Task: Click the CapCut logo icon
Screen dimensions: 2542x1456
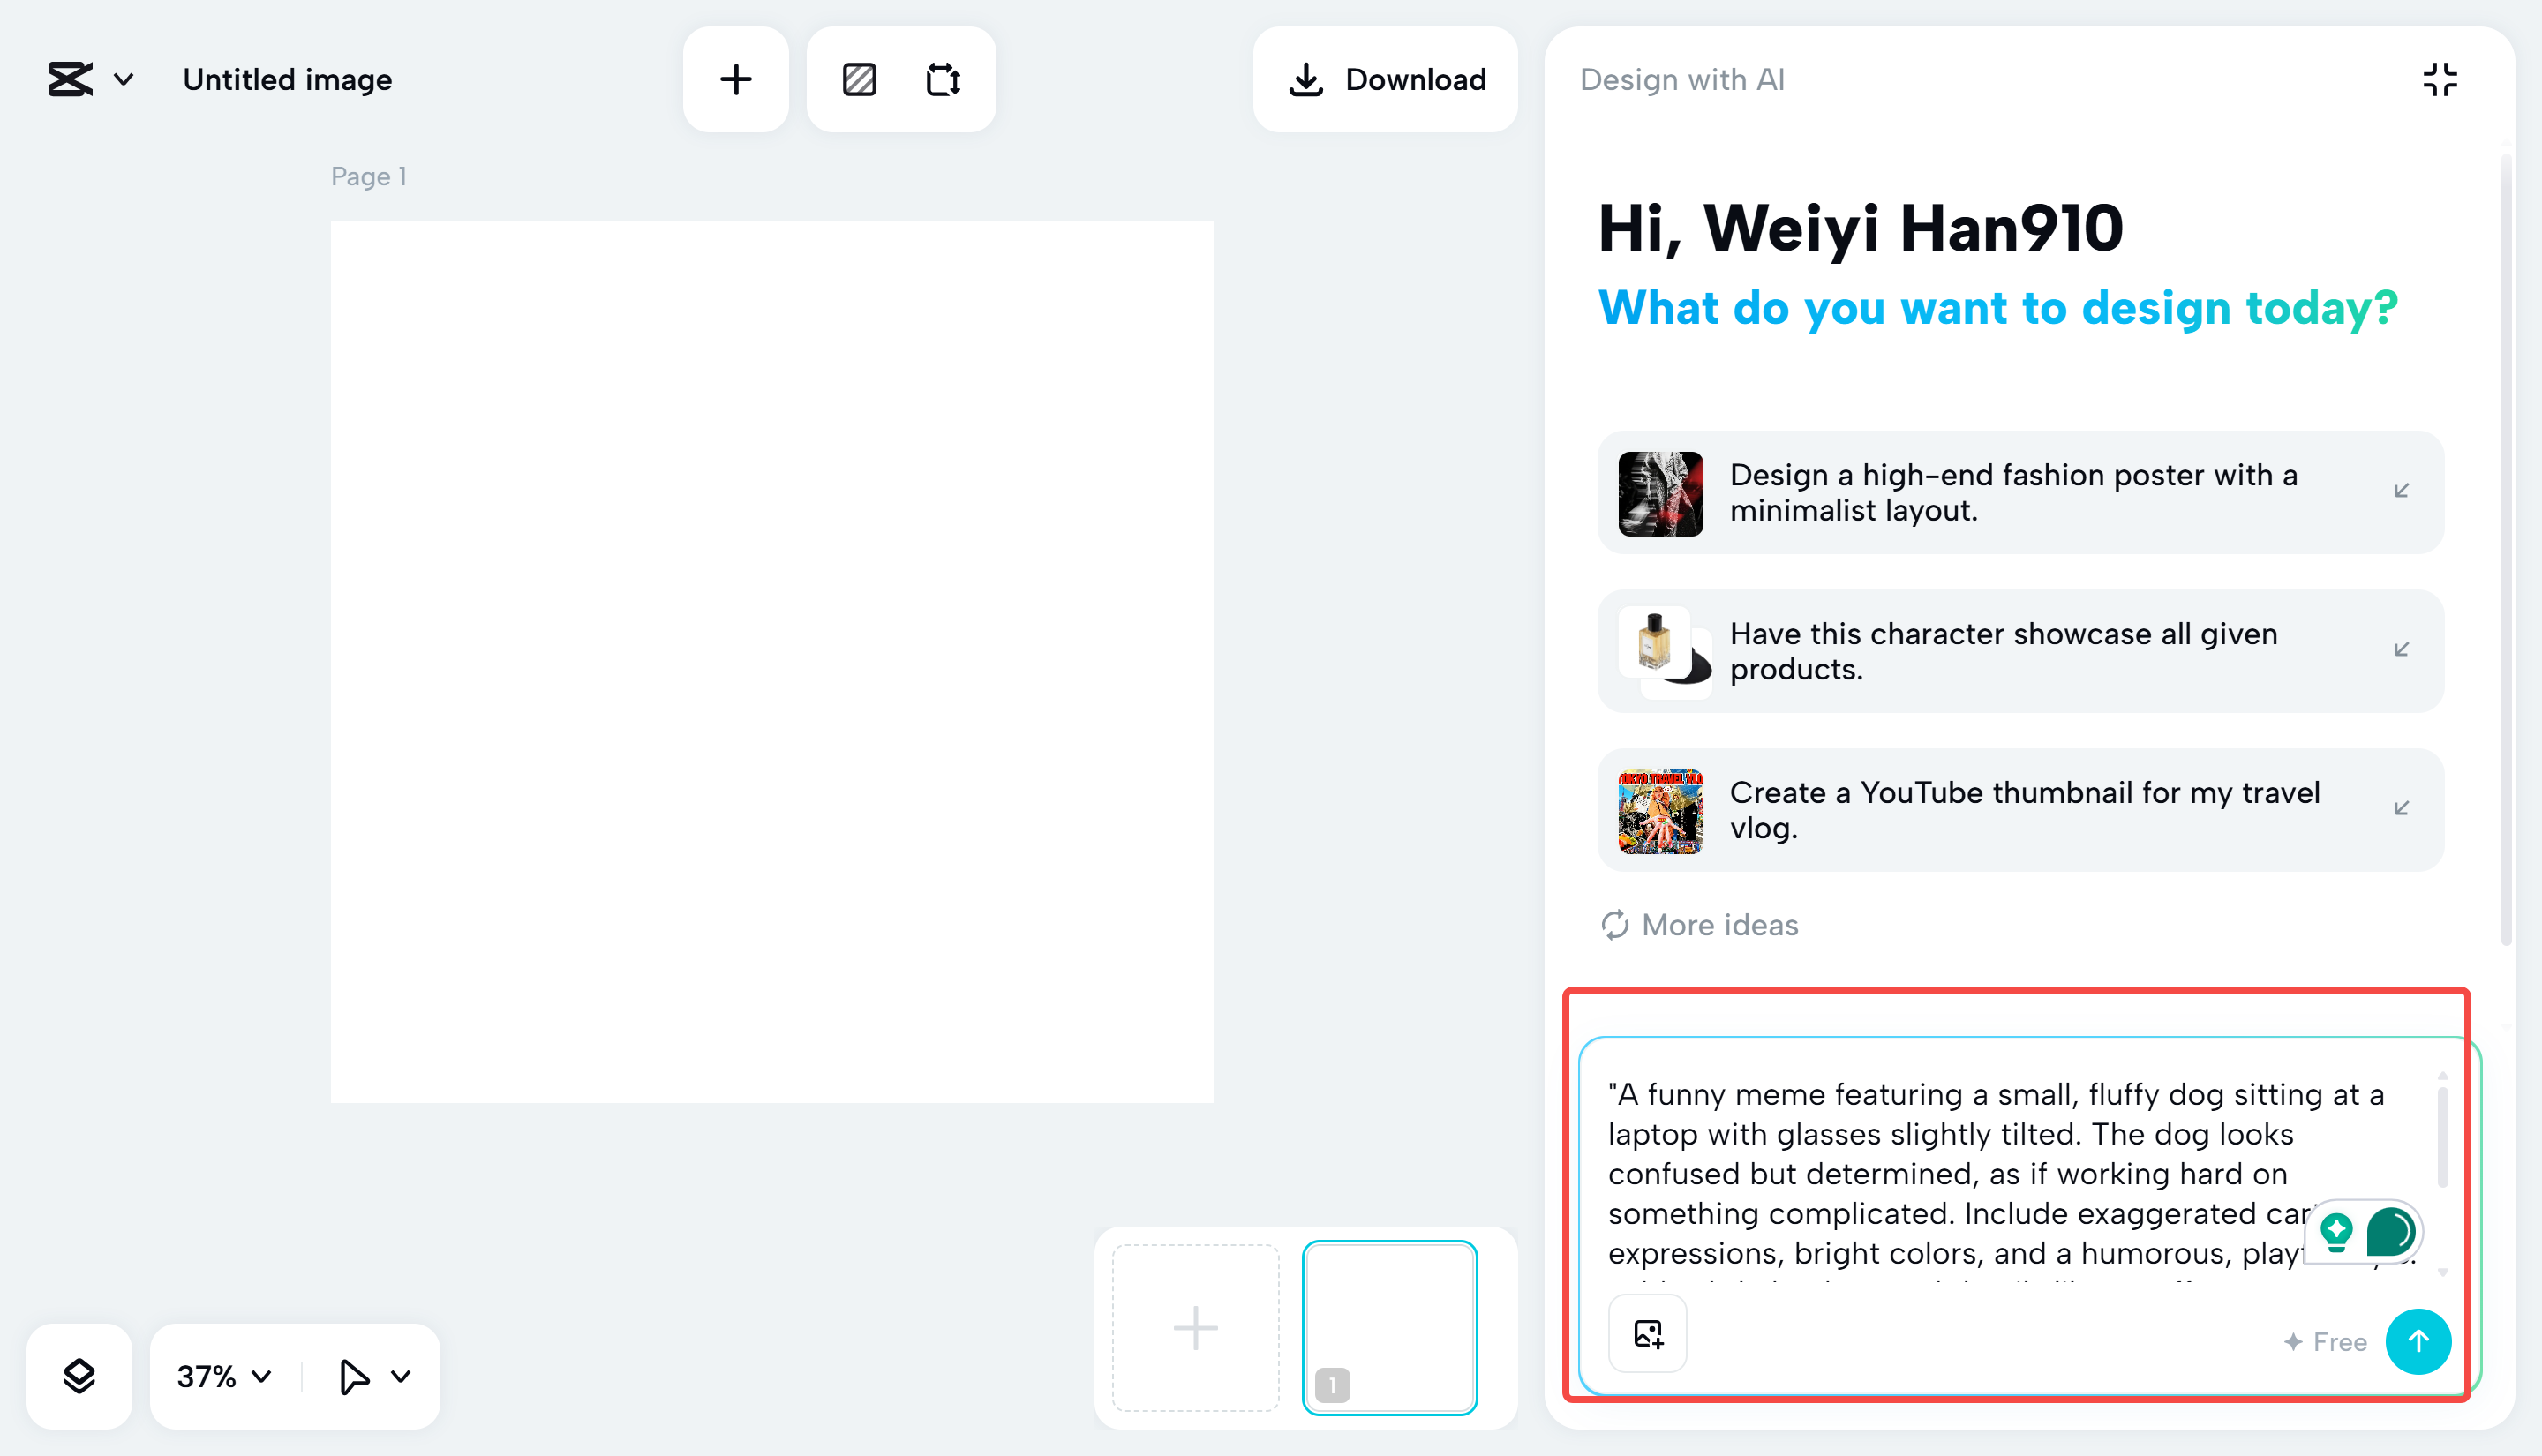Action: pyautogui.click(x=70, y=79)
